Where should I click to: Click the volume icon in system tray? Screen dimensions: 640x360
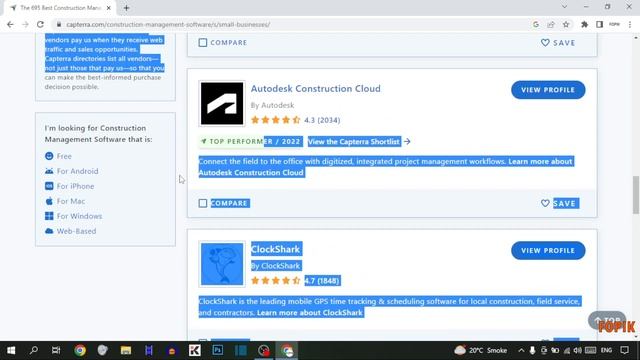[577, 350]
